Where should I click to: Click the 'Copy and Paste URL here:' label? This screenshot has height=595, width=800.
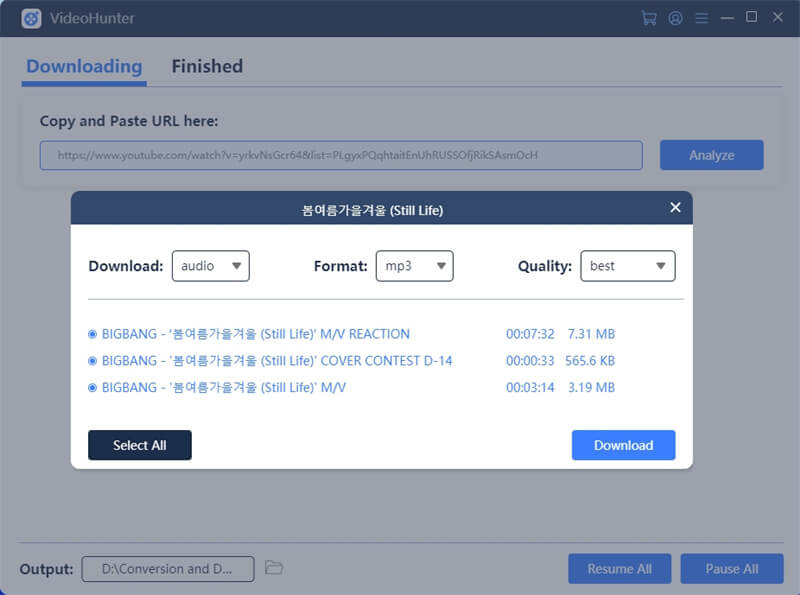[129, 121]
